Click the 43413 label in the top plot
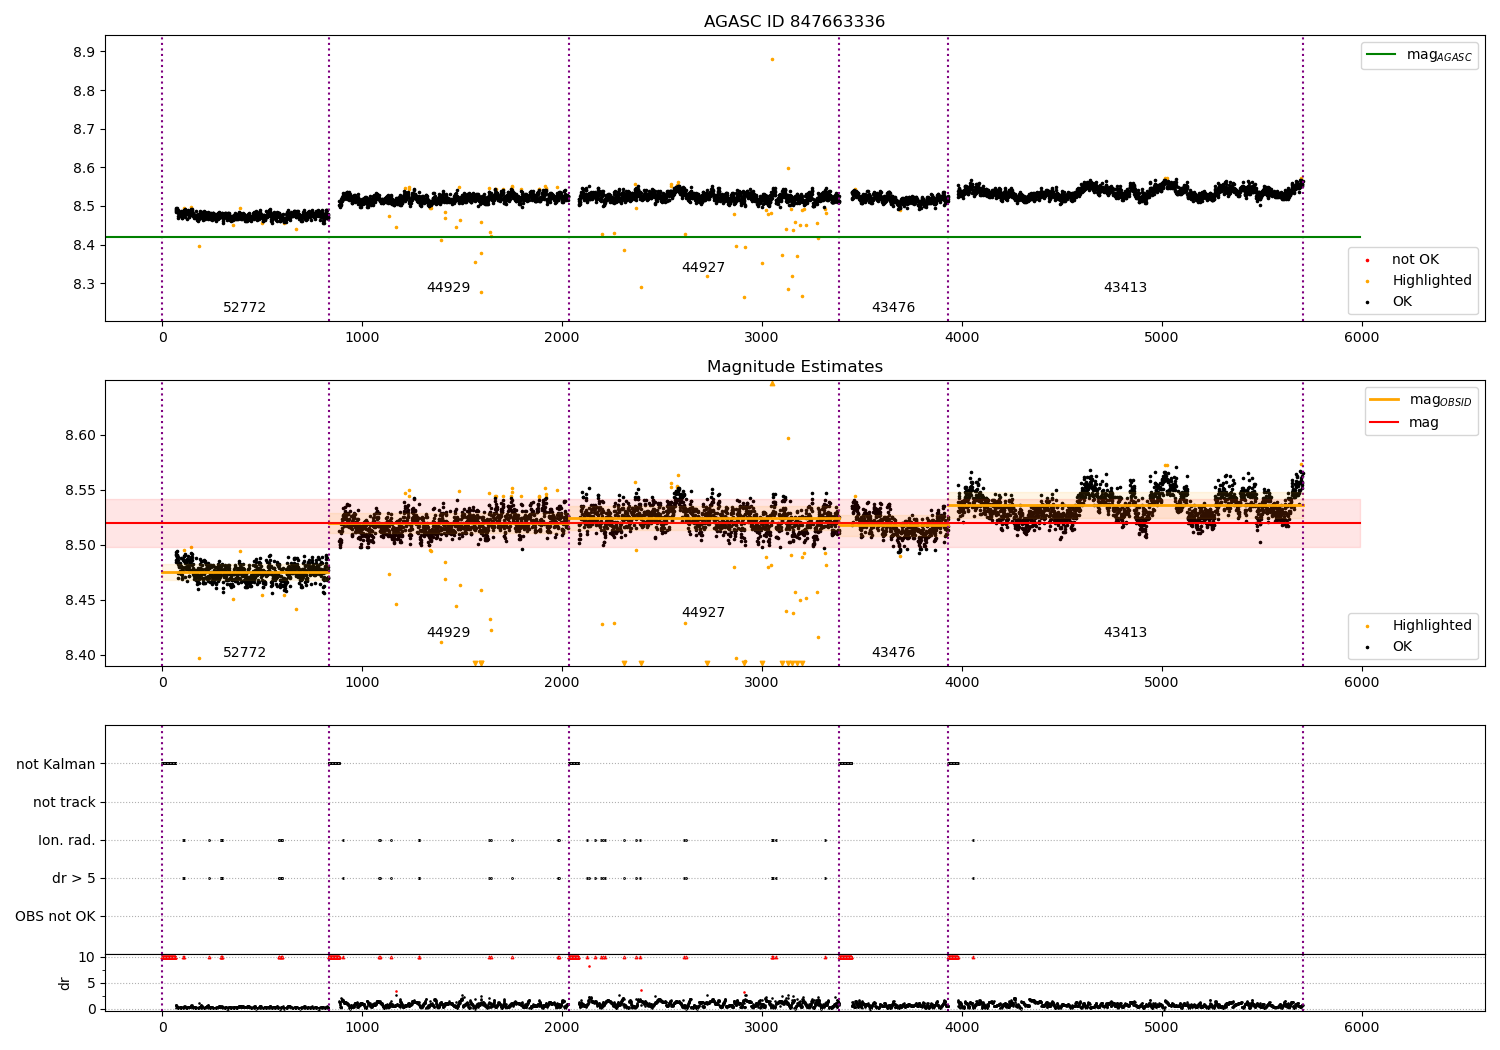 [x=1125, y=288]
